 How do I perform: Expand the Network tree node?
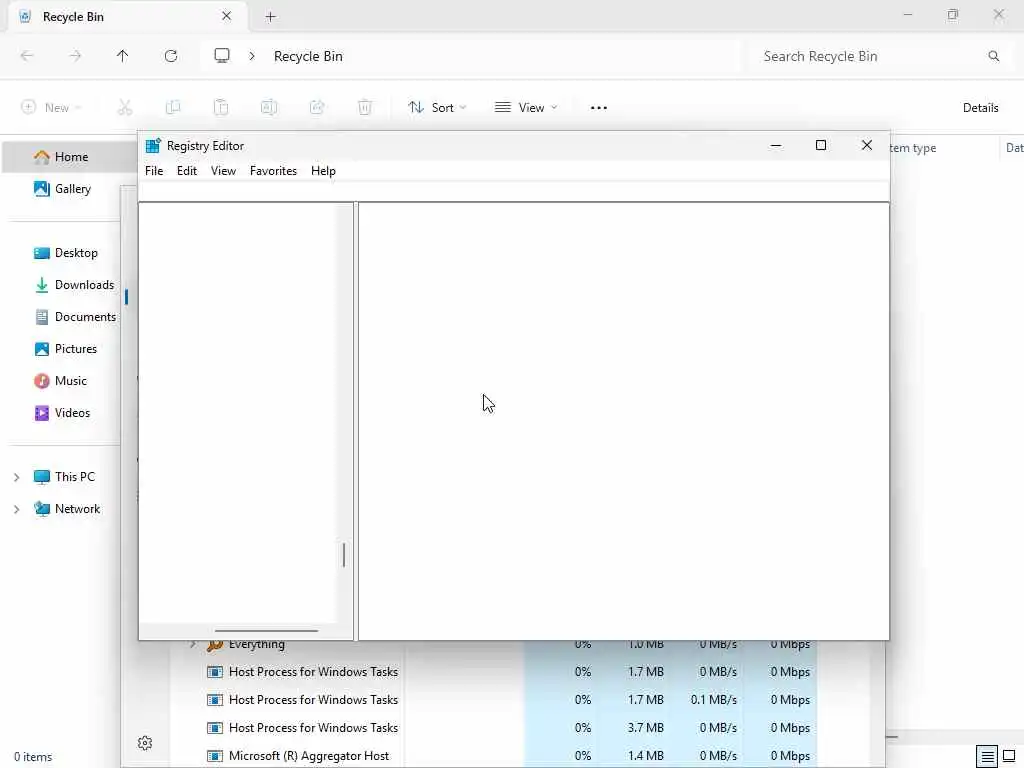click(x=16, y=509)
